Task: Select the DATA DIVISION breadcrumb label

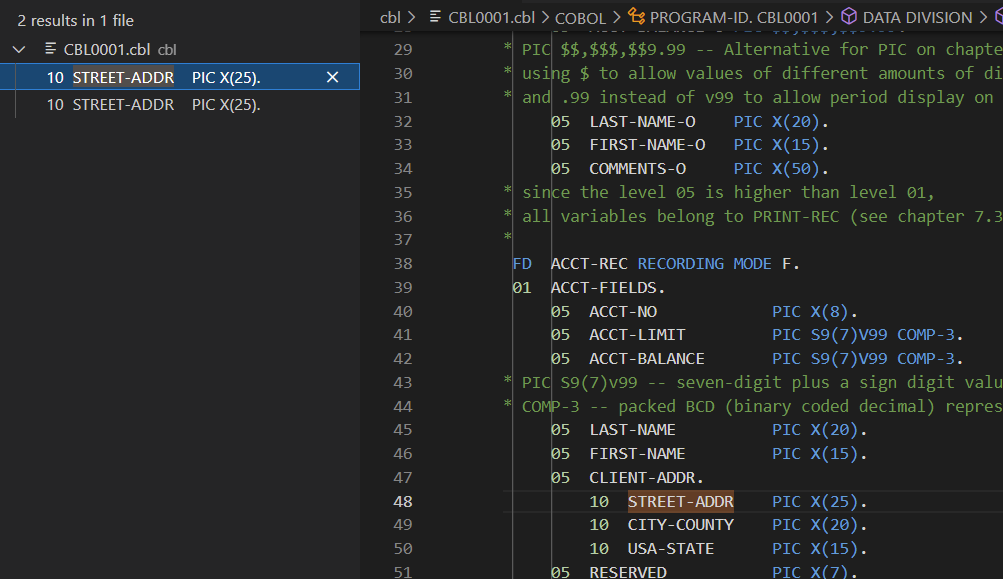Action: [917, 17]
